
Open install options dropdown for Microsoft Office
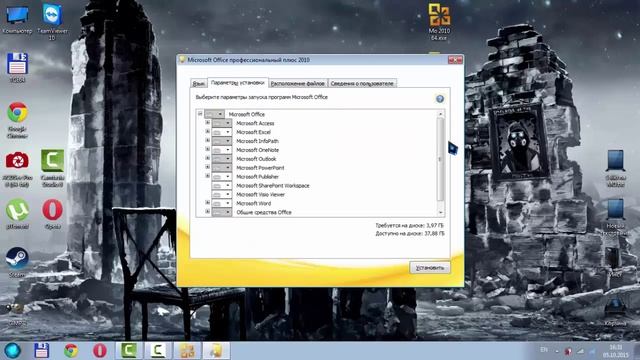(x=214, y=114)
